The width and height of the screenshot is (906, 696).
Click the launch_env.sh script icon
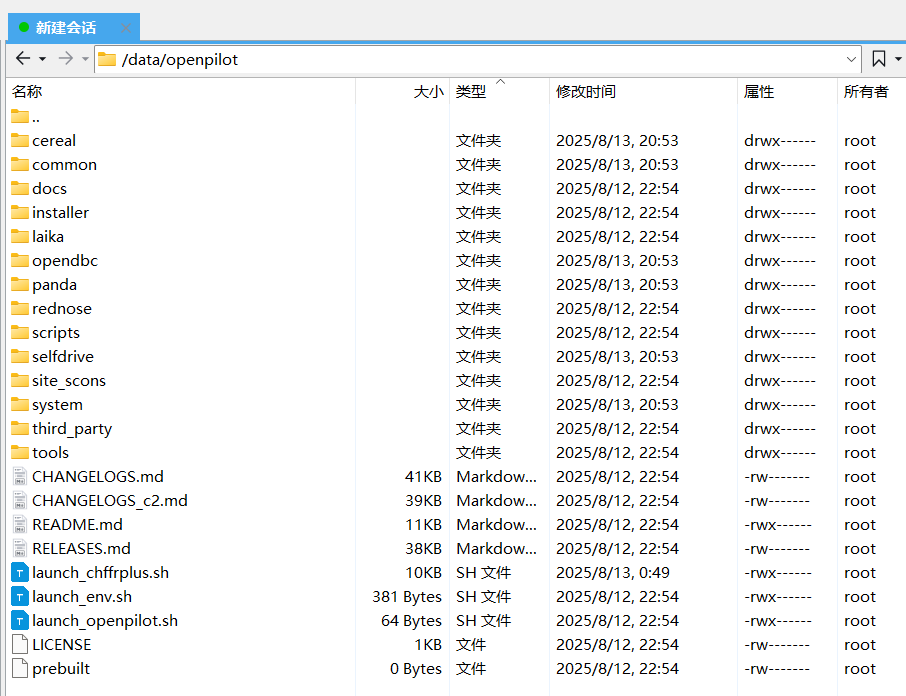(20, 596)
